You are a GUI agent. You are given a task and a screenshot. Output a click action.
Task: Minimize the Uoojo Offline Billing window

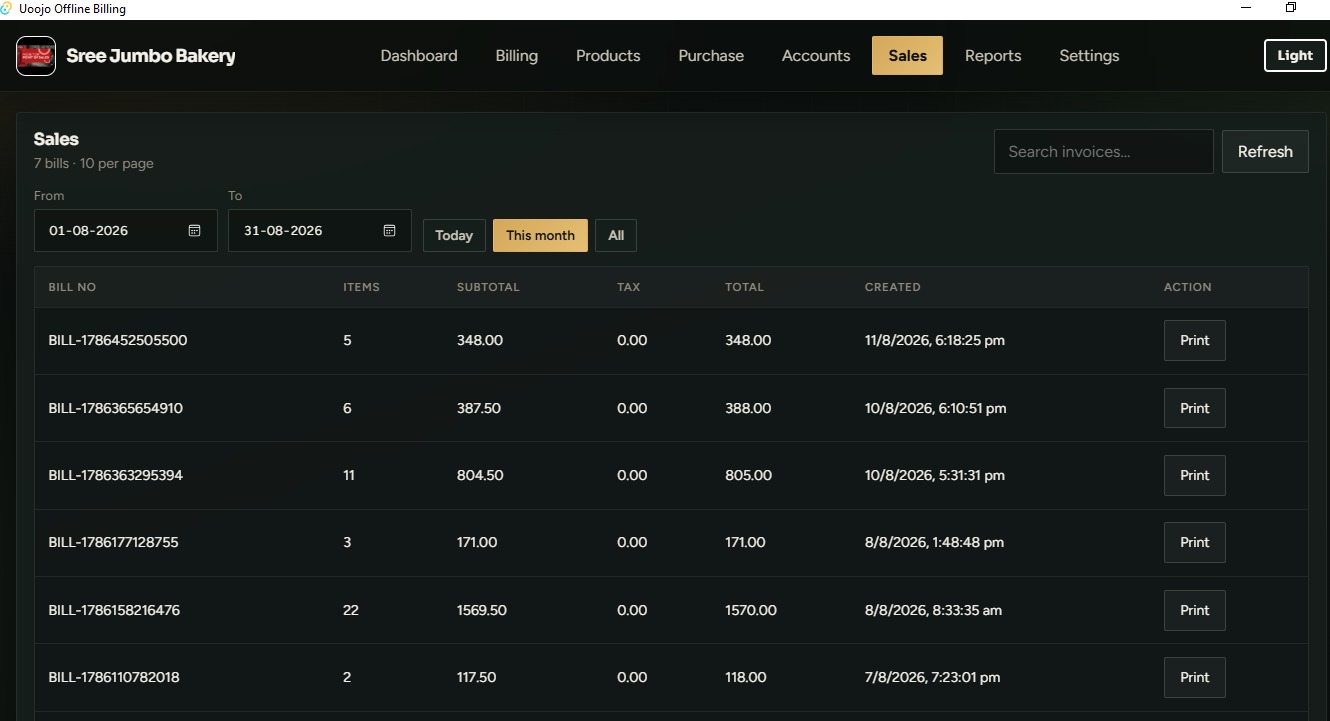(1246, 8)
